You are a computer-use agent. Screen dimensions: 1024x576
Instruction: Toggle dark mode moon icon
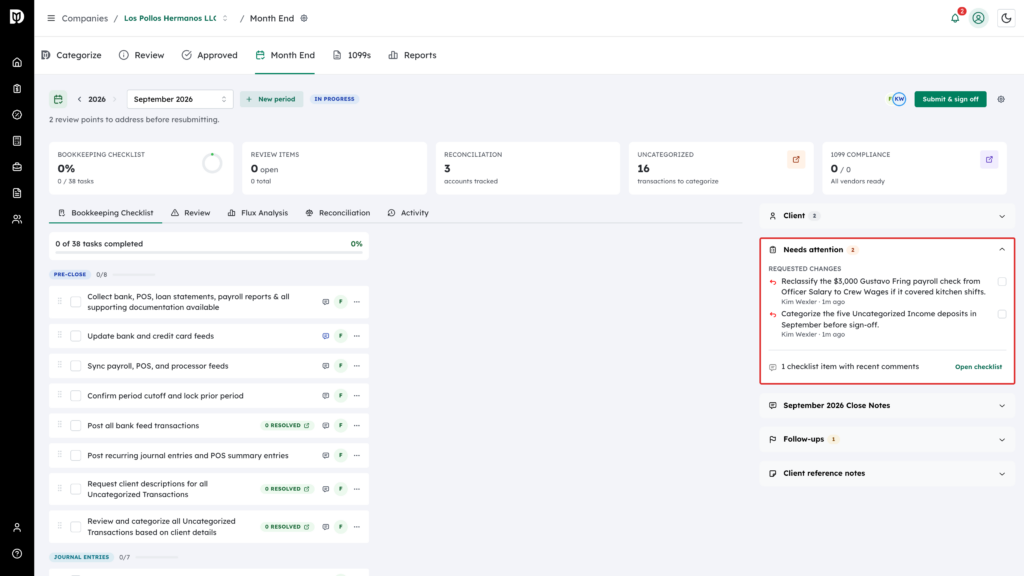pos(1006,18)
